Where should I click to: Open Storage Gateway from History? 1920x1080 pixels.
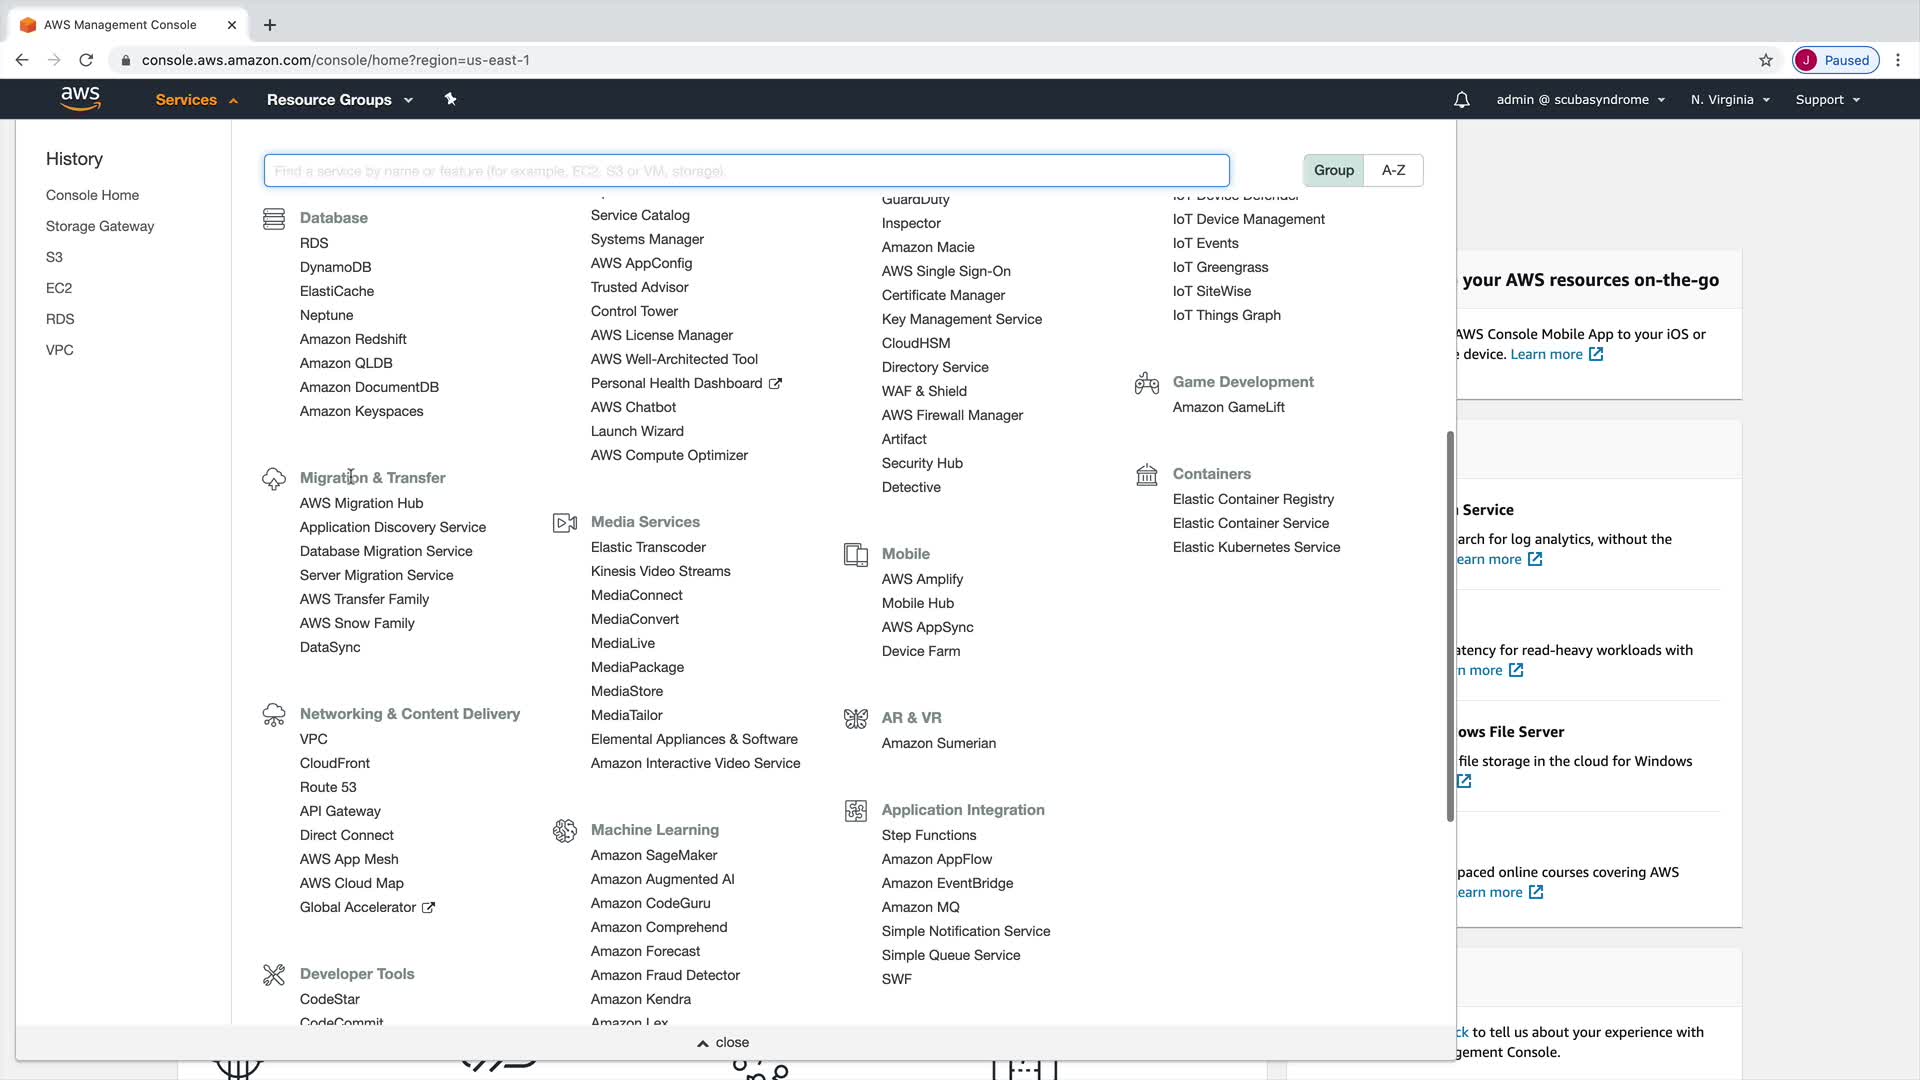100,226
